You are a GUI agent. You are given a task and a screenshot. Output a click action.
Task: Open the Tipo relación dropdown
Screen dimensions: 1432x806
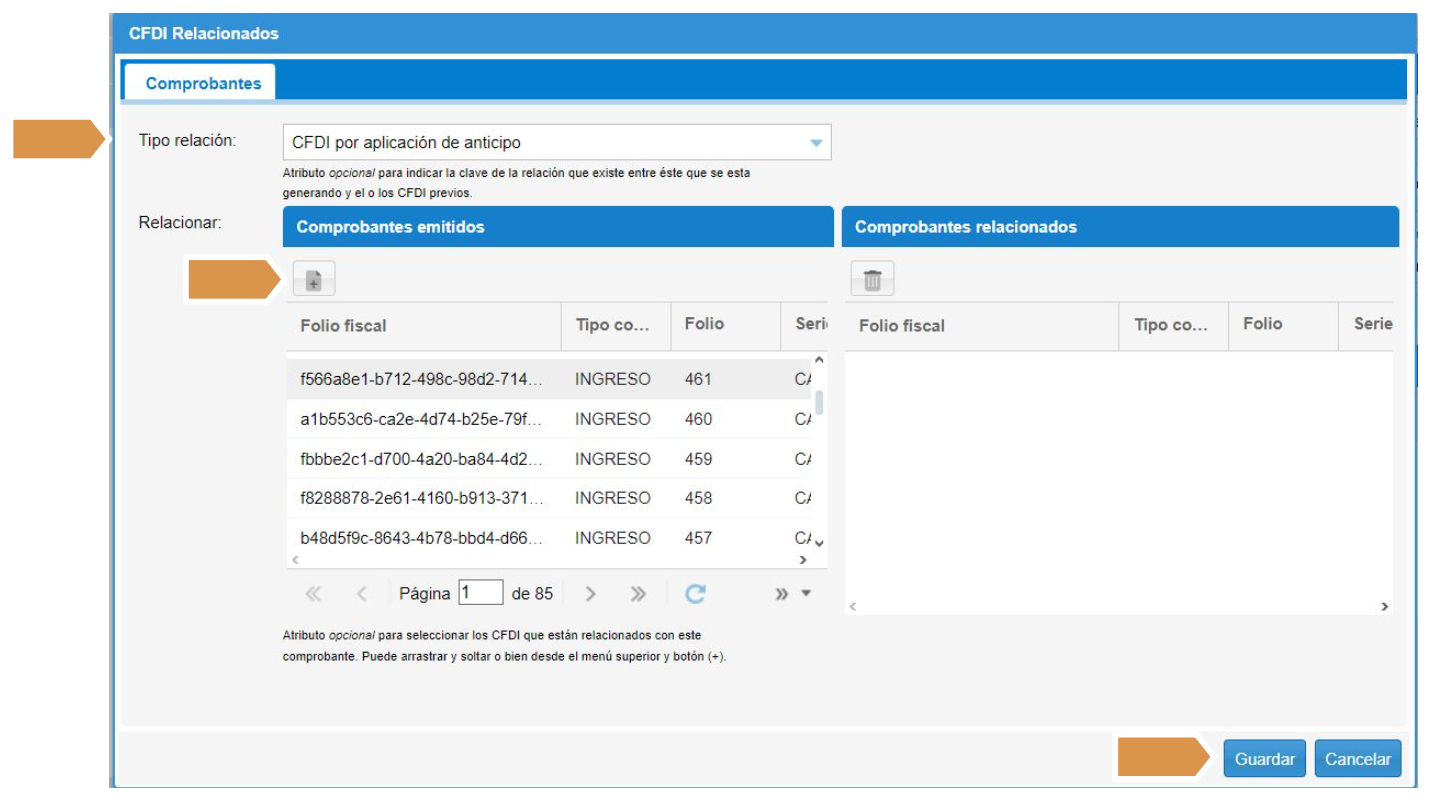(x=816, y=143)
